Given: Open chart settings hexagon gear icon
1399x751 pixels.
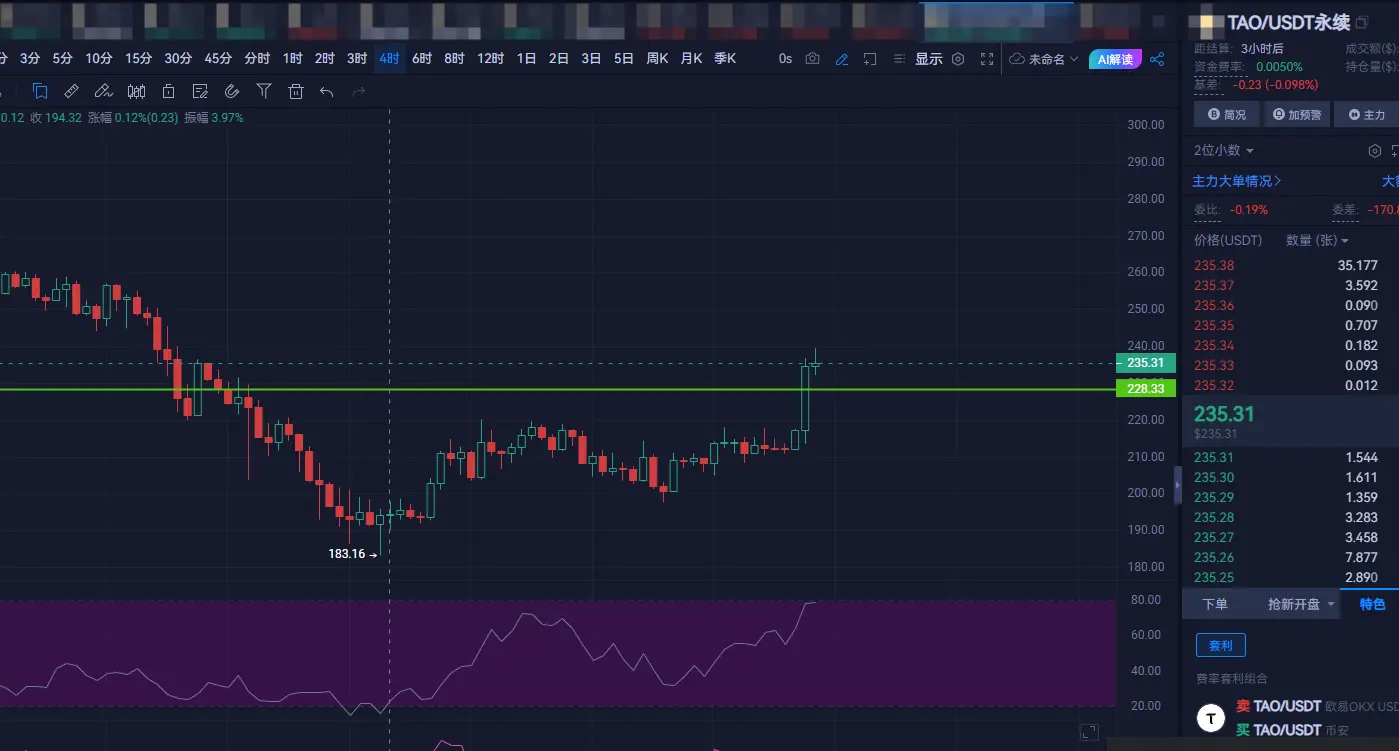Looking at the screenshot, I should [958, 59].
